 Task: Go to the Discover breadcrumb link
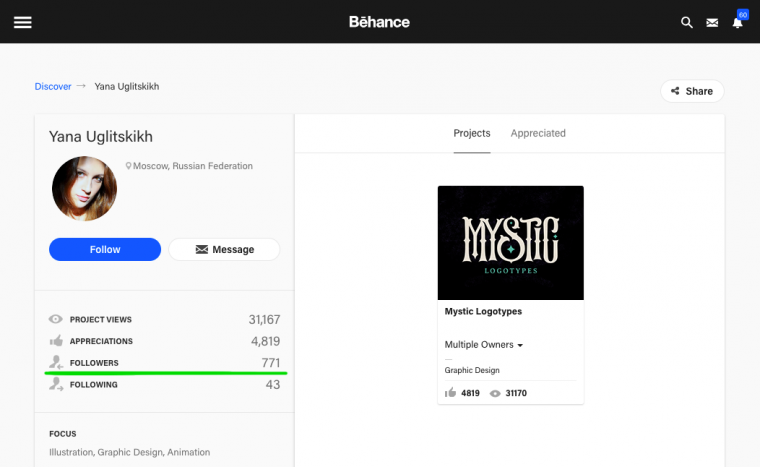click(53, 86)
